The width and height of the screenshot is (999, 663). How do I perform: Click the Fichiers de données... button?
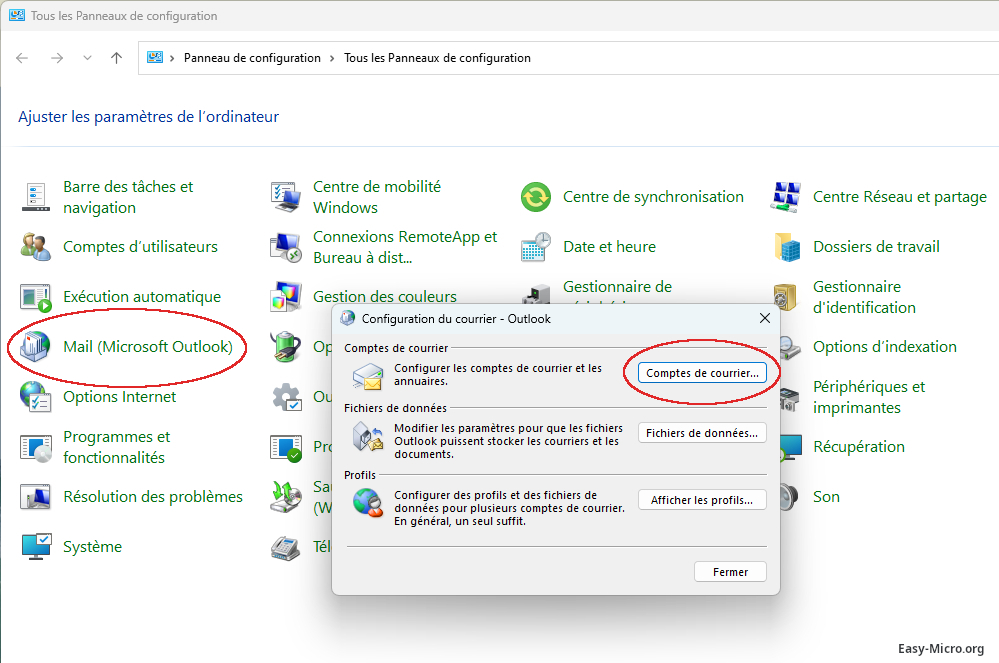tap(702, 433)
